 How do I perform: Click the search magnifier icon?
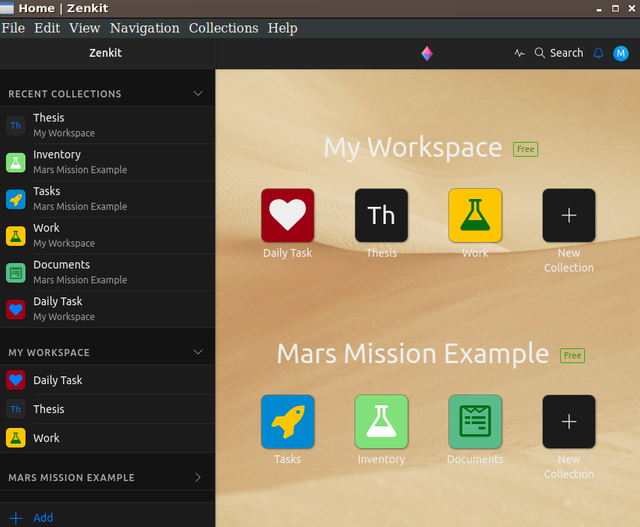point(540,53)
